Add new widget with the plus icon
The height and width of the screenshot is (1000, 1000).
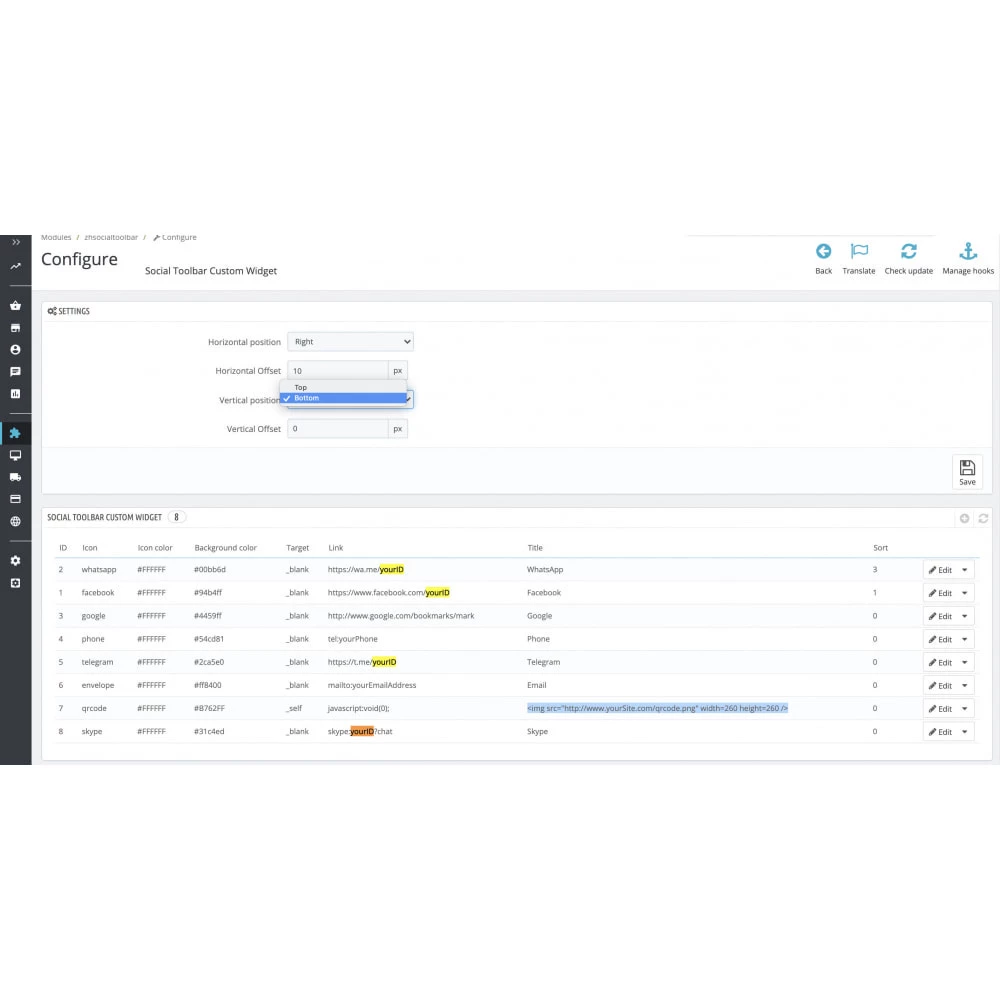click(x=964, y=518)
